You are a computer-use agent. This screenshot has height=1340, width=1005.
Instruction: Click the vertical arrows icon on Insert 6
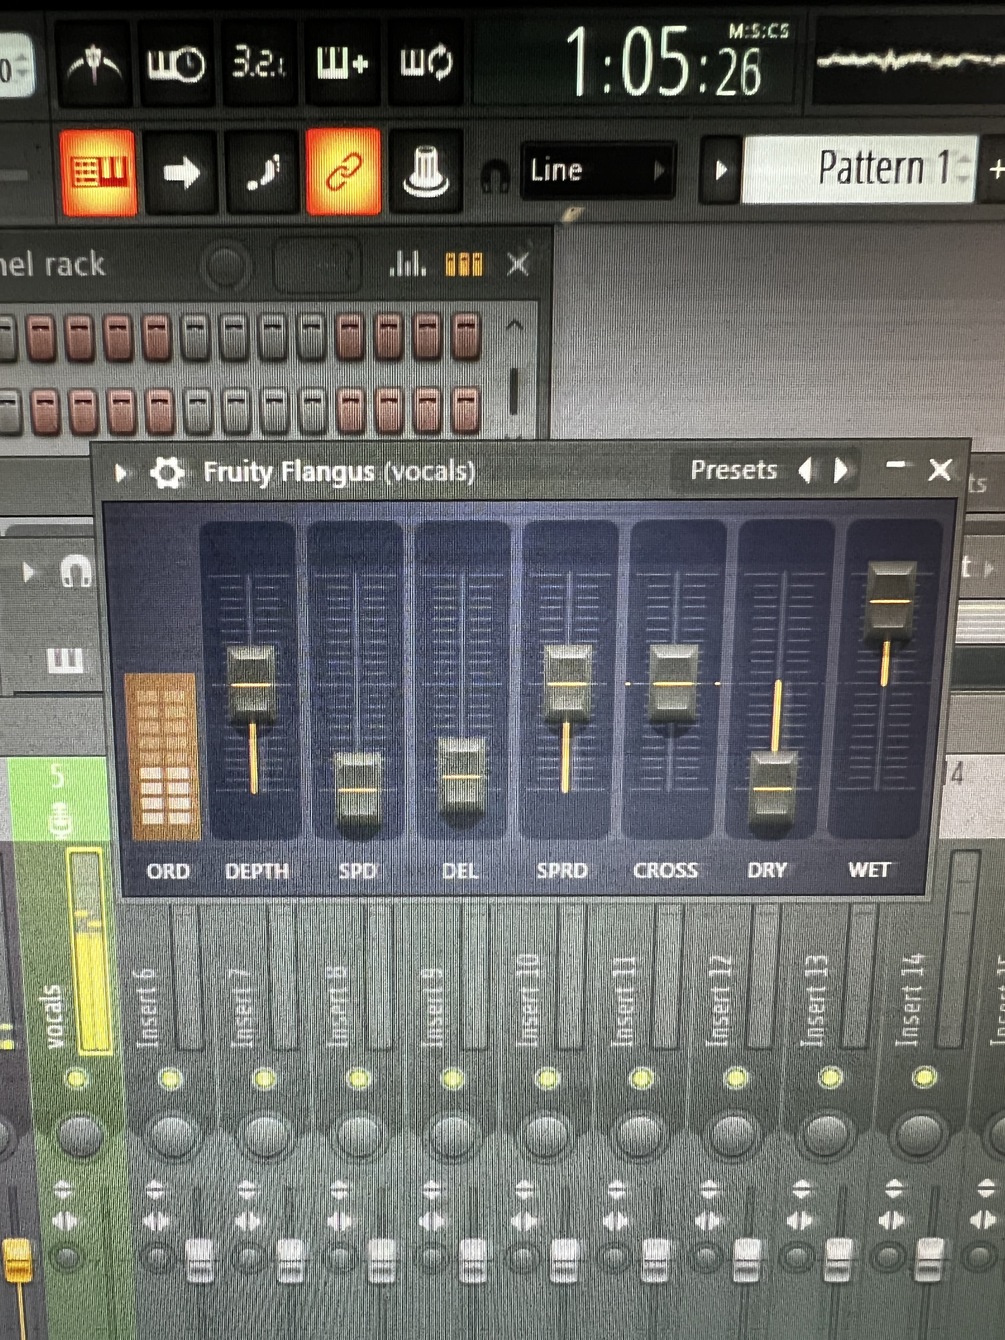[x=155, y=1189]
